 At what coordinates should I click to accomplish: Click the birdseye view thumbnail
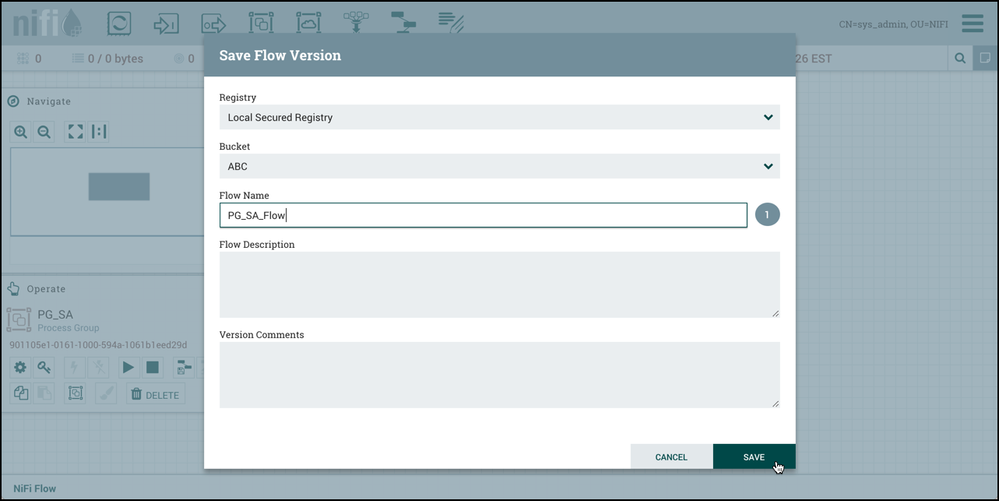point(107,192)
